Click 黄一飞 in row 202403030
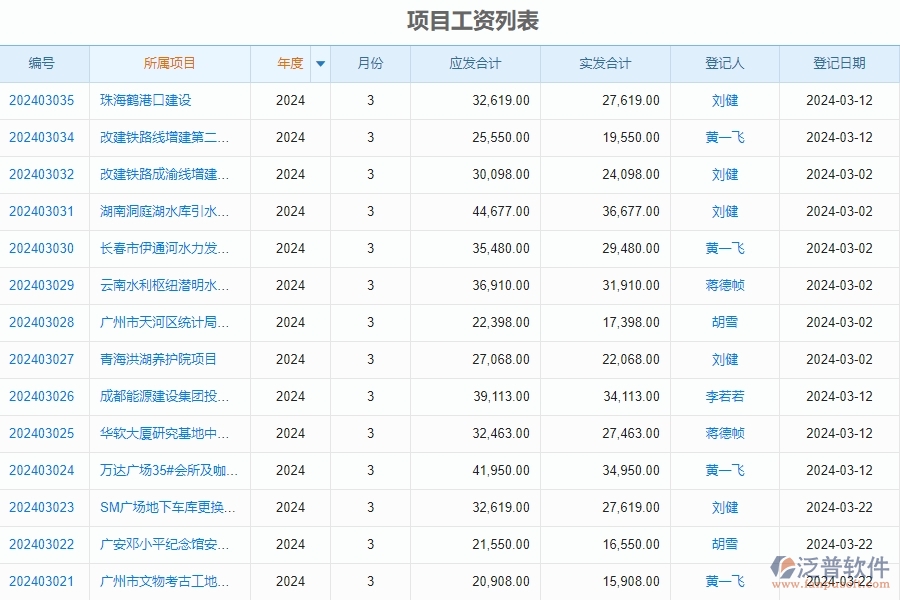This screenshot has width=900, height=600. tap(724, 249)
